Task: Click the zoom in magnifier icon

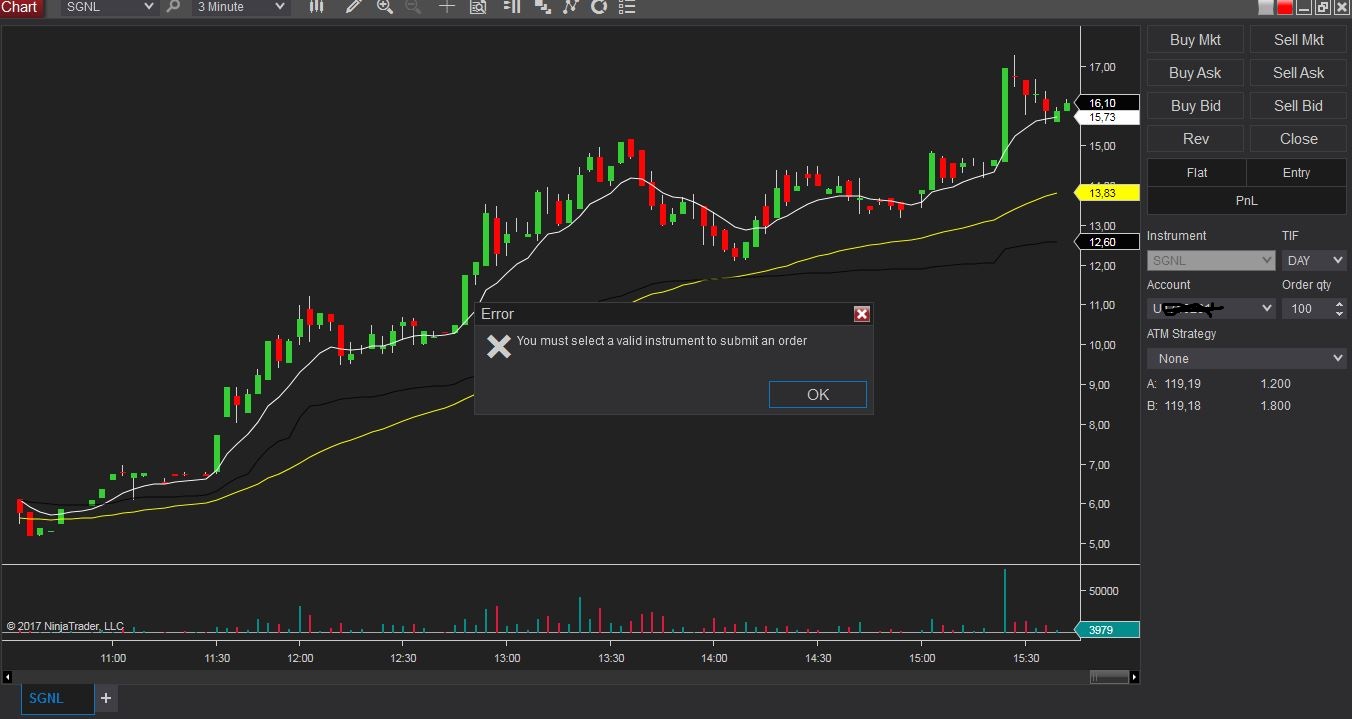Action: 384,7
